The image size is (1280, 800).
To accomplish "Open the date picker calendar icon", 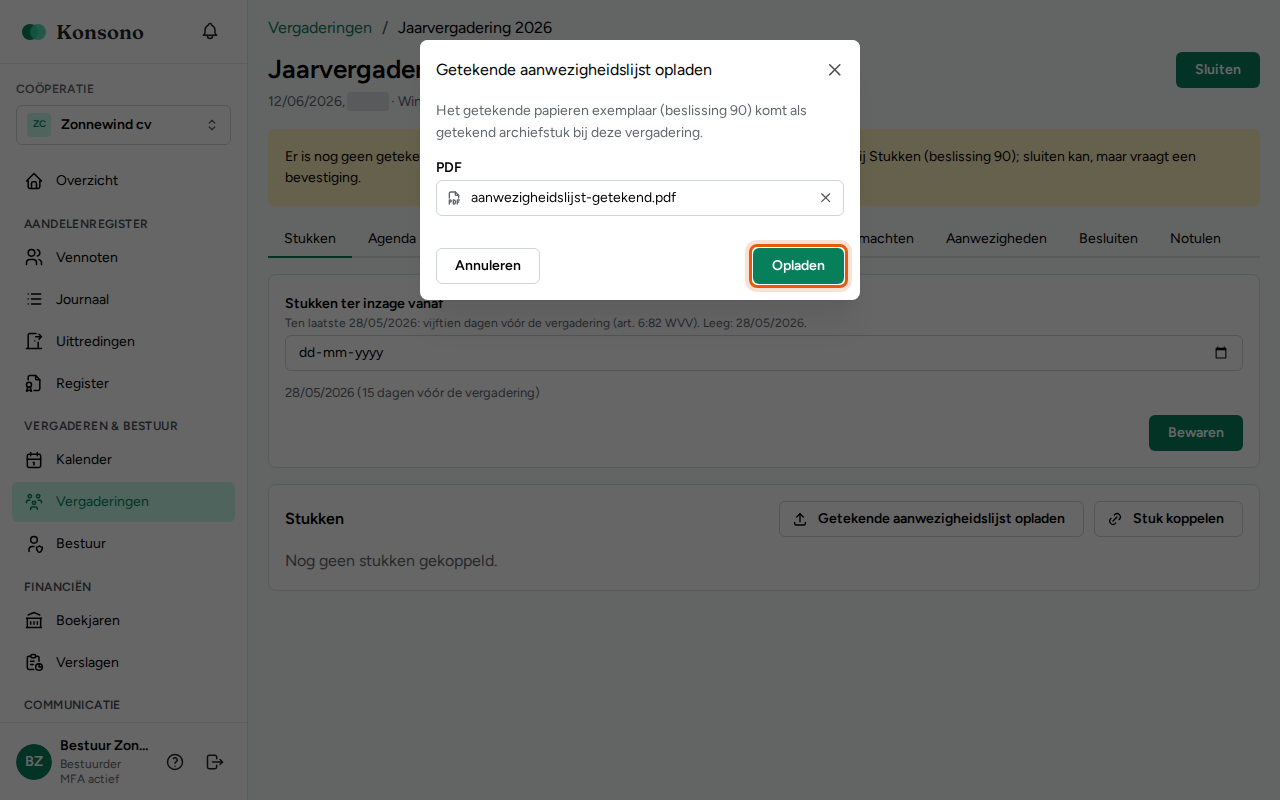I will point(1220,353).
